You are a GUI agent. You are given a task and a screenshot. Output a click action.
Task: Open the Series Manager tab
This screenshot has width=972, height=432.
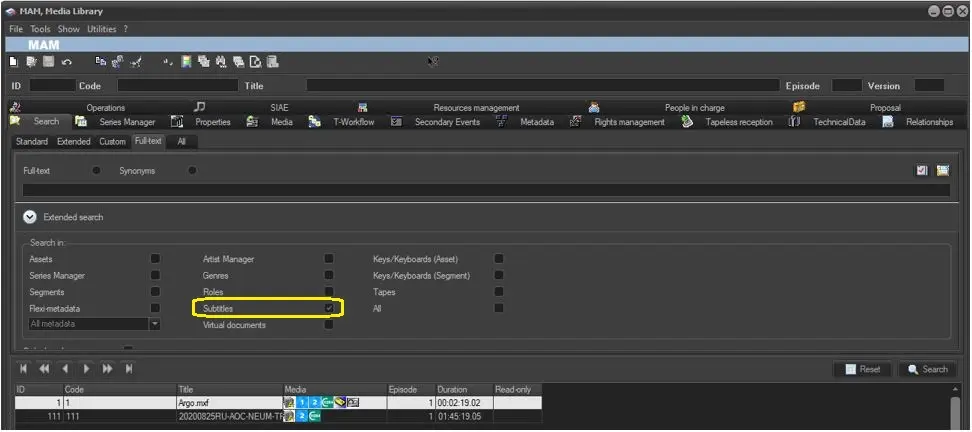pyautogui.click(x=126, y=122)
